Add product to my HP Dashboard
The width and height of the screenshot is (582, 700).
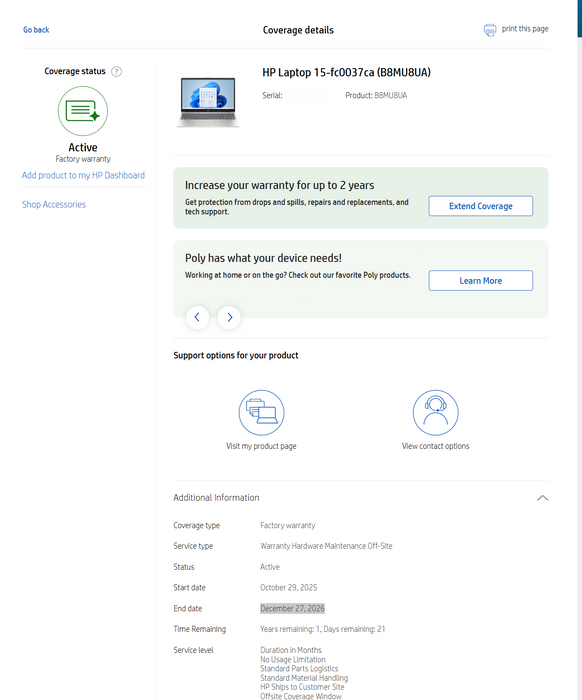pyautogui.click(x=83, y=175)
